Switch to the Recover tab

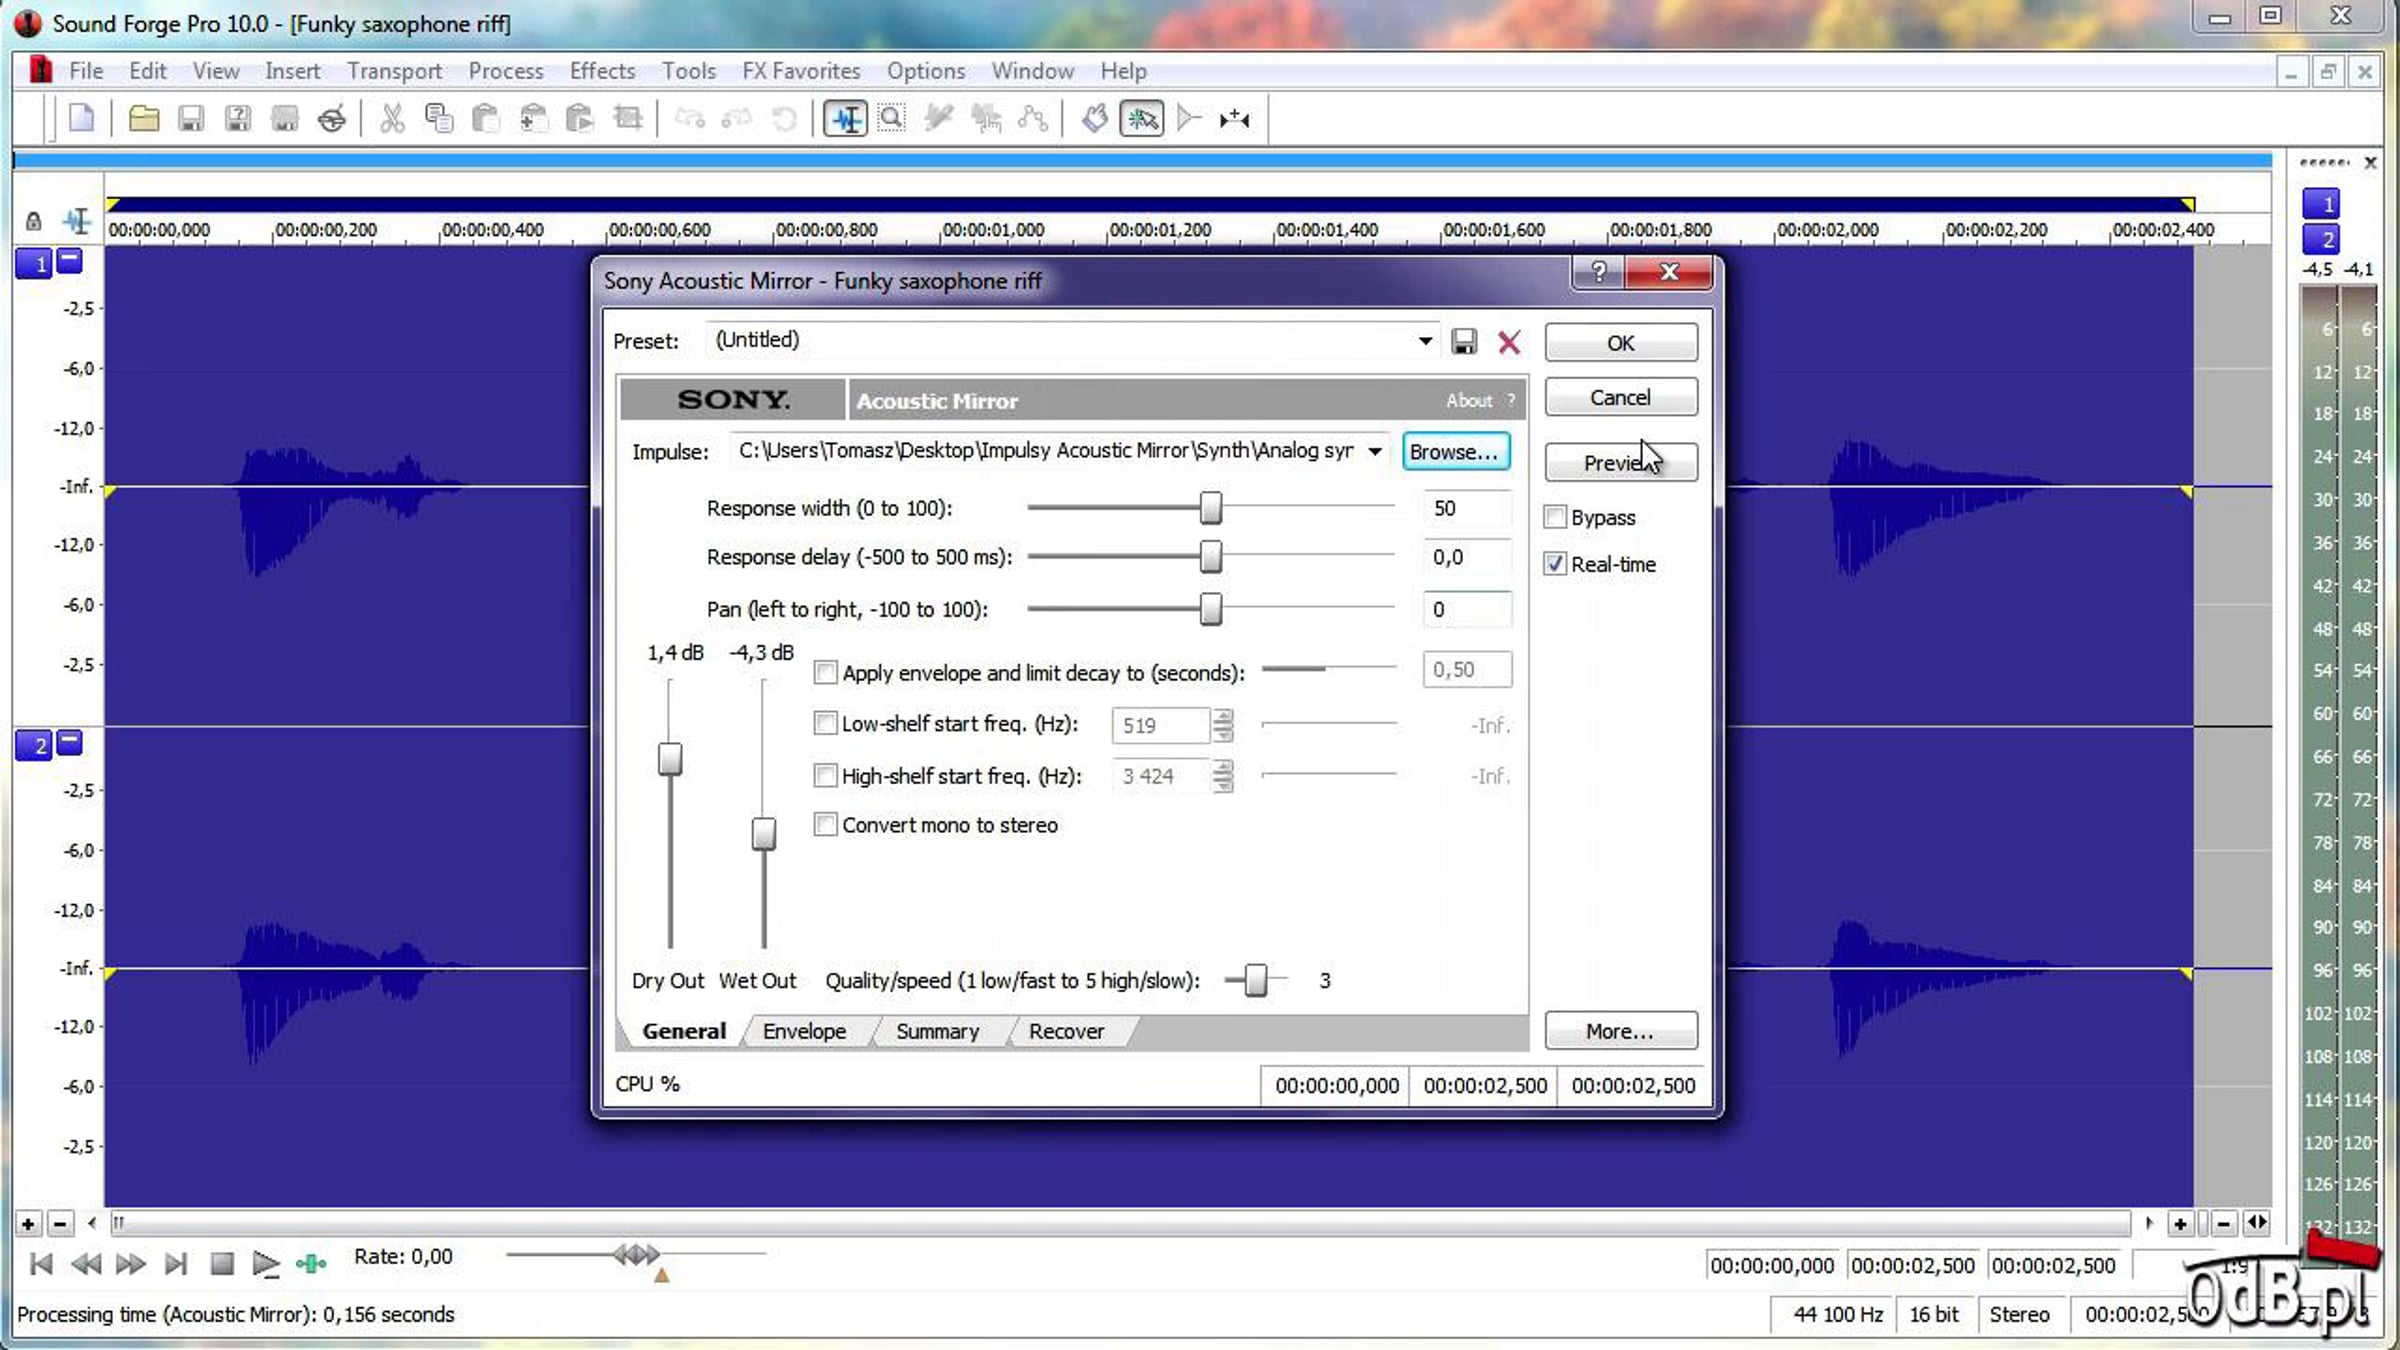(x=1066, y=1031)
